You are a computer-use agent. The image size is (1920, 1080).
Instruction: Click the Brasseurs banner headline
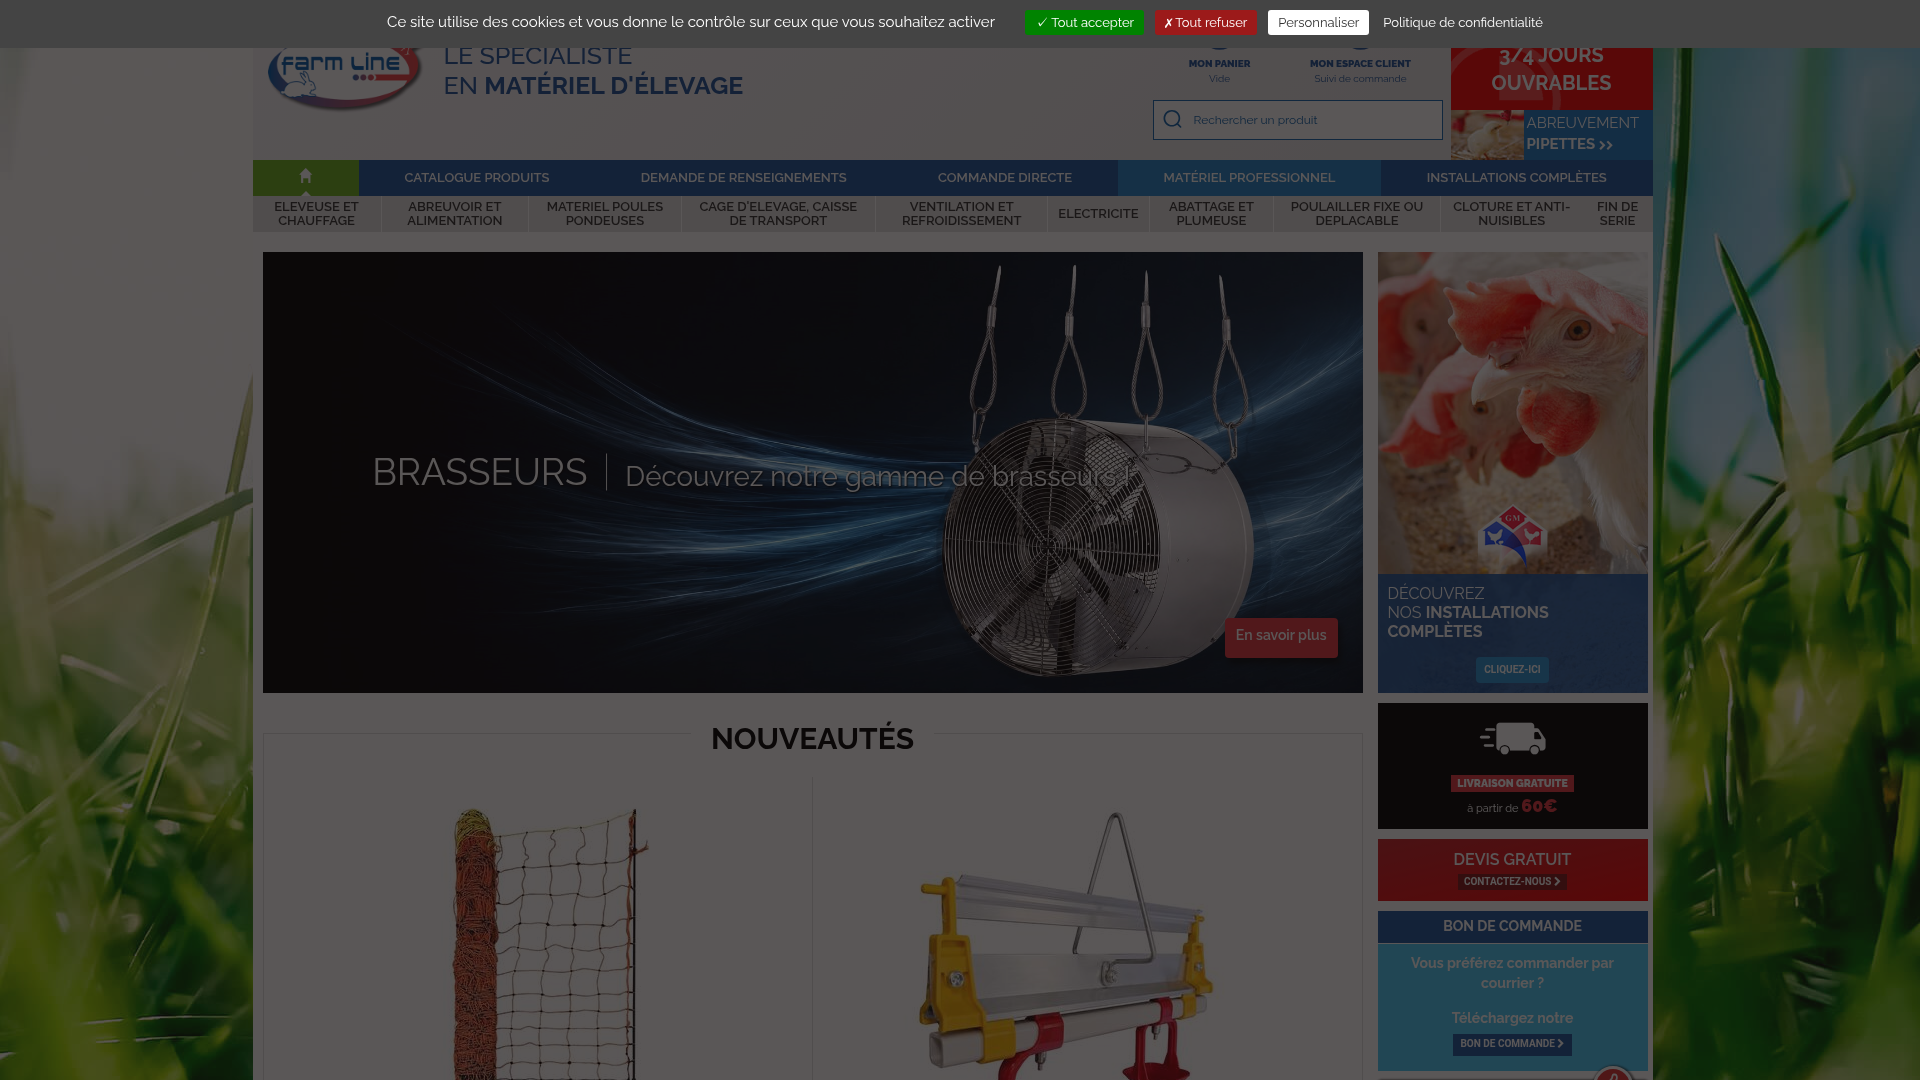(479, 473)
